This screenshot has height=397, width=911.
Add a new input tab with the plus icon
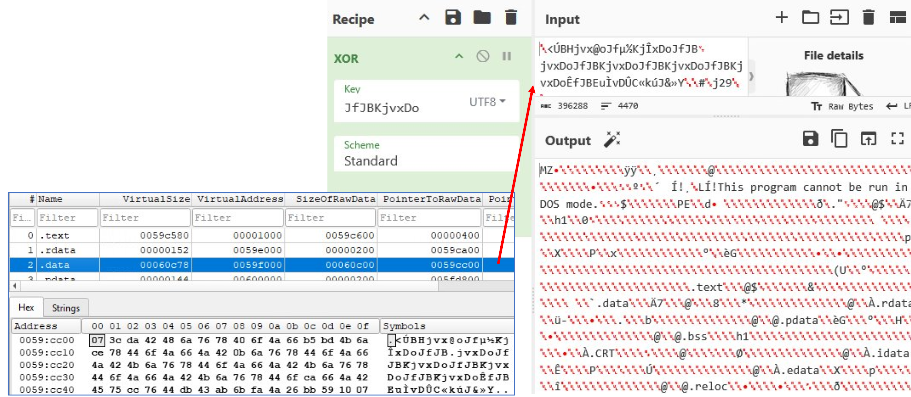782,17
